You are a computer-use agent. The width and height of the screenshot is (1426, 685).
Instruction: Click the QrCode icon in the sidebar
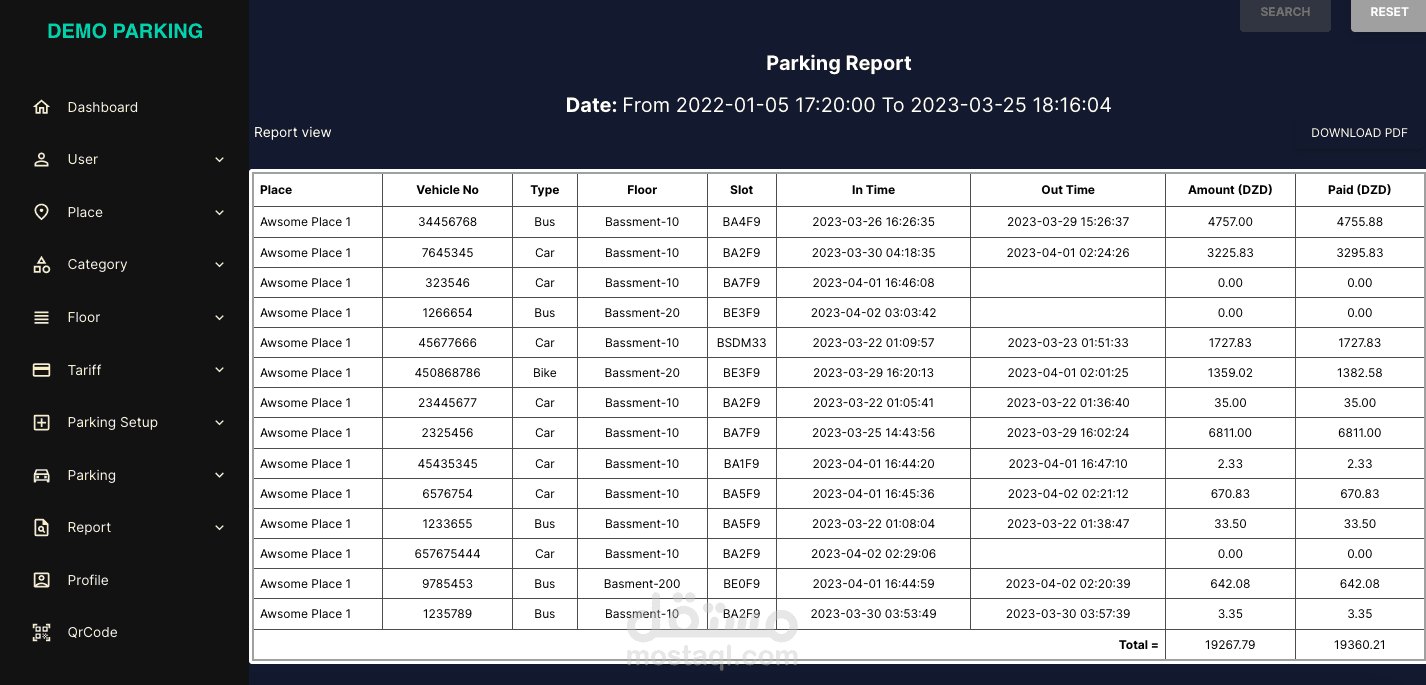point(41,632)
